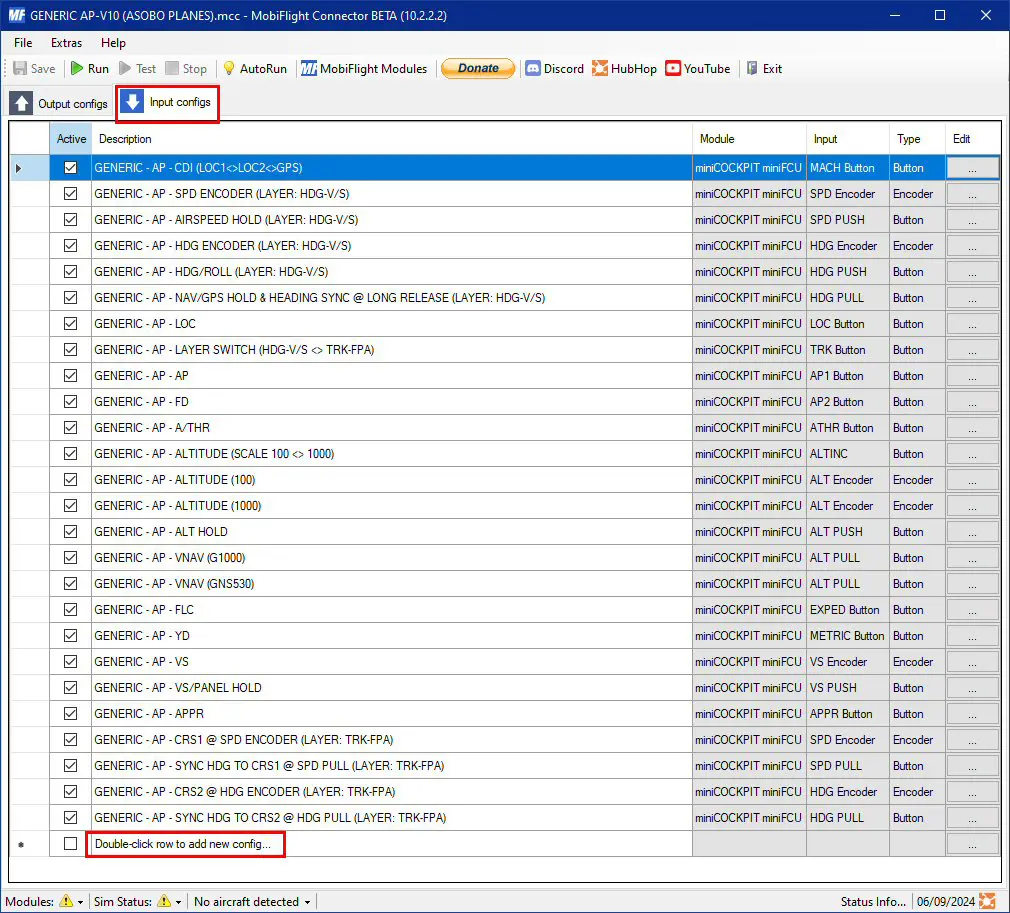Open the File menu

coord(23,43)
